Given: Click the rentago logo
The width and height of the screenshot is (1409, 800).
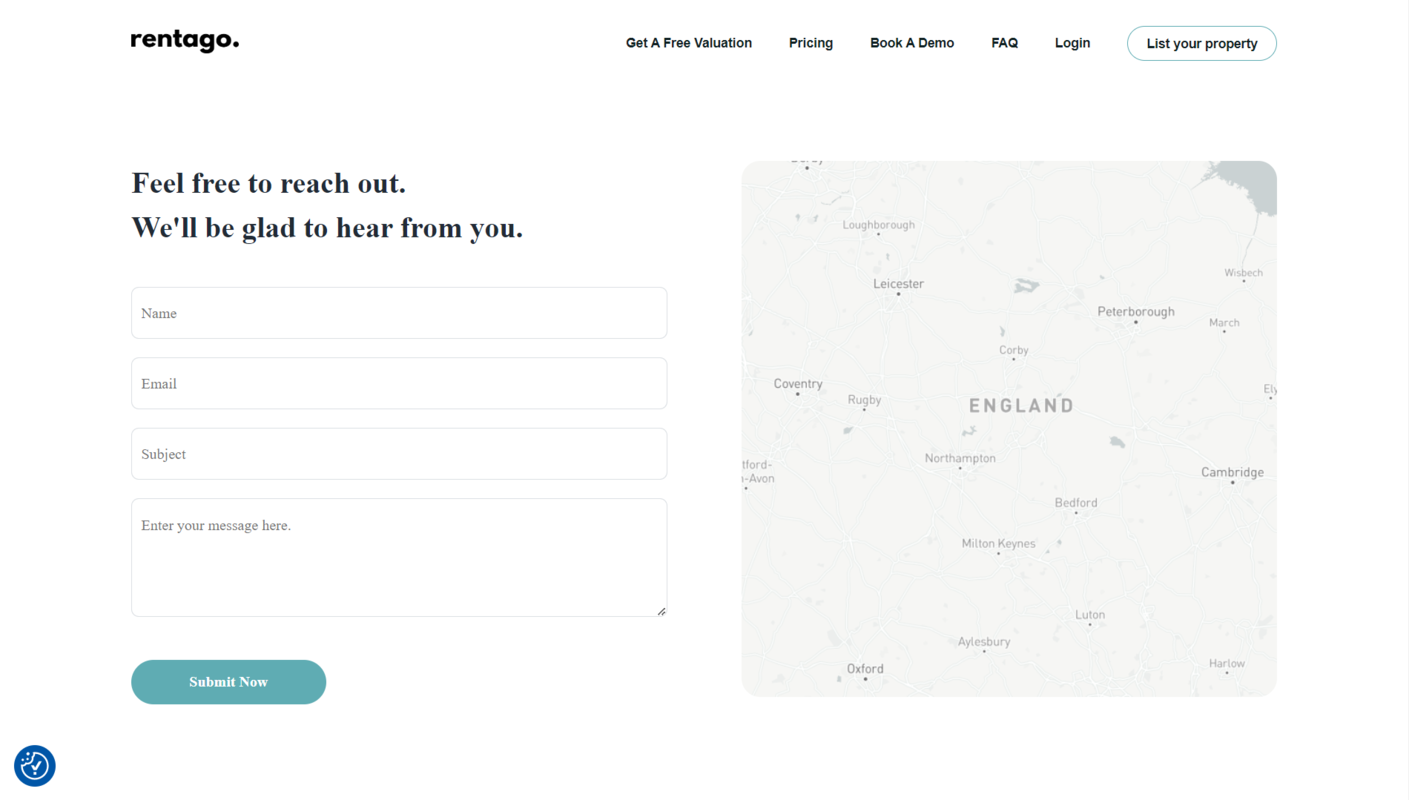Looking at the screenshot, I should point(185,41).
